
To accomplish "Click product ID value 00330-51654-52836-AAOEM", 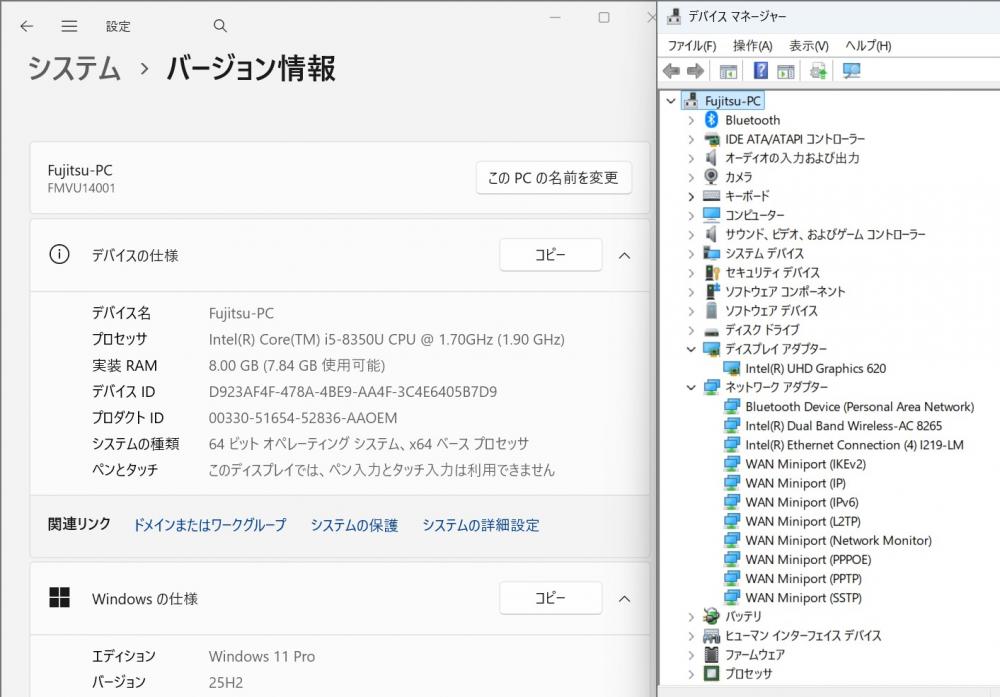I will [303, 418].
